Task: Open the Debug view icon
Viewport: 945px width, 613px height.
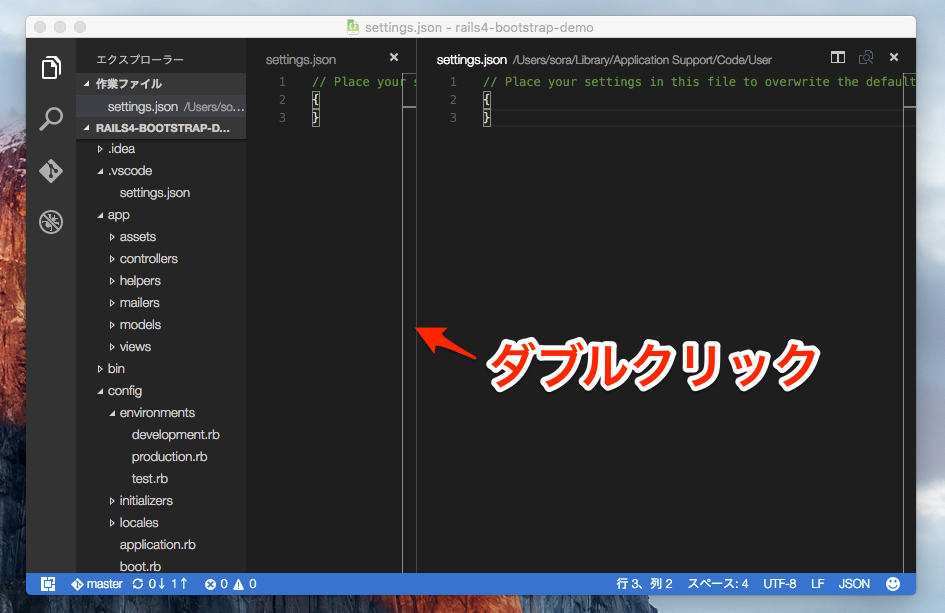Action: [51, 222]
